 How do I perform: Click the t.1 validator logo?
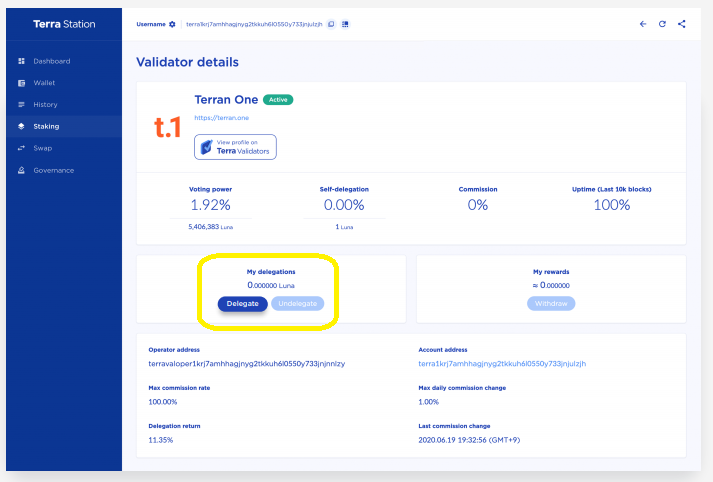point(168,127)
